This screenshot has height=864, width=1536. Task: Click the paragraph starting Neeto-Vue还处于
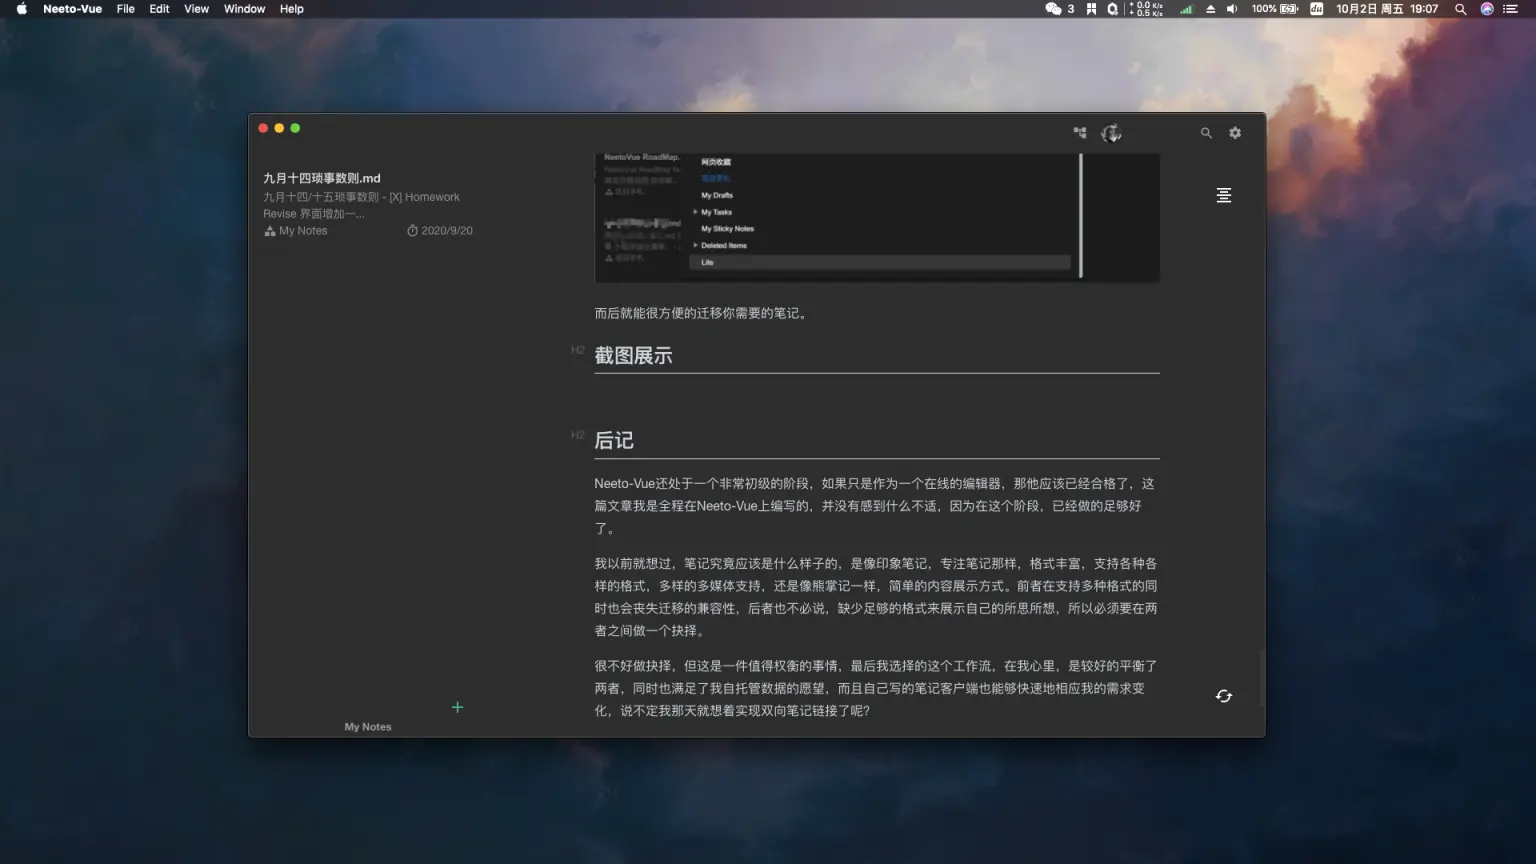[x=877, y=506]
